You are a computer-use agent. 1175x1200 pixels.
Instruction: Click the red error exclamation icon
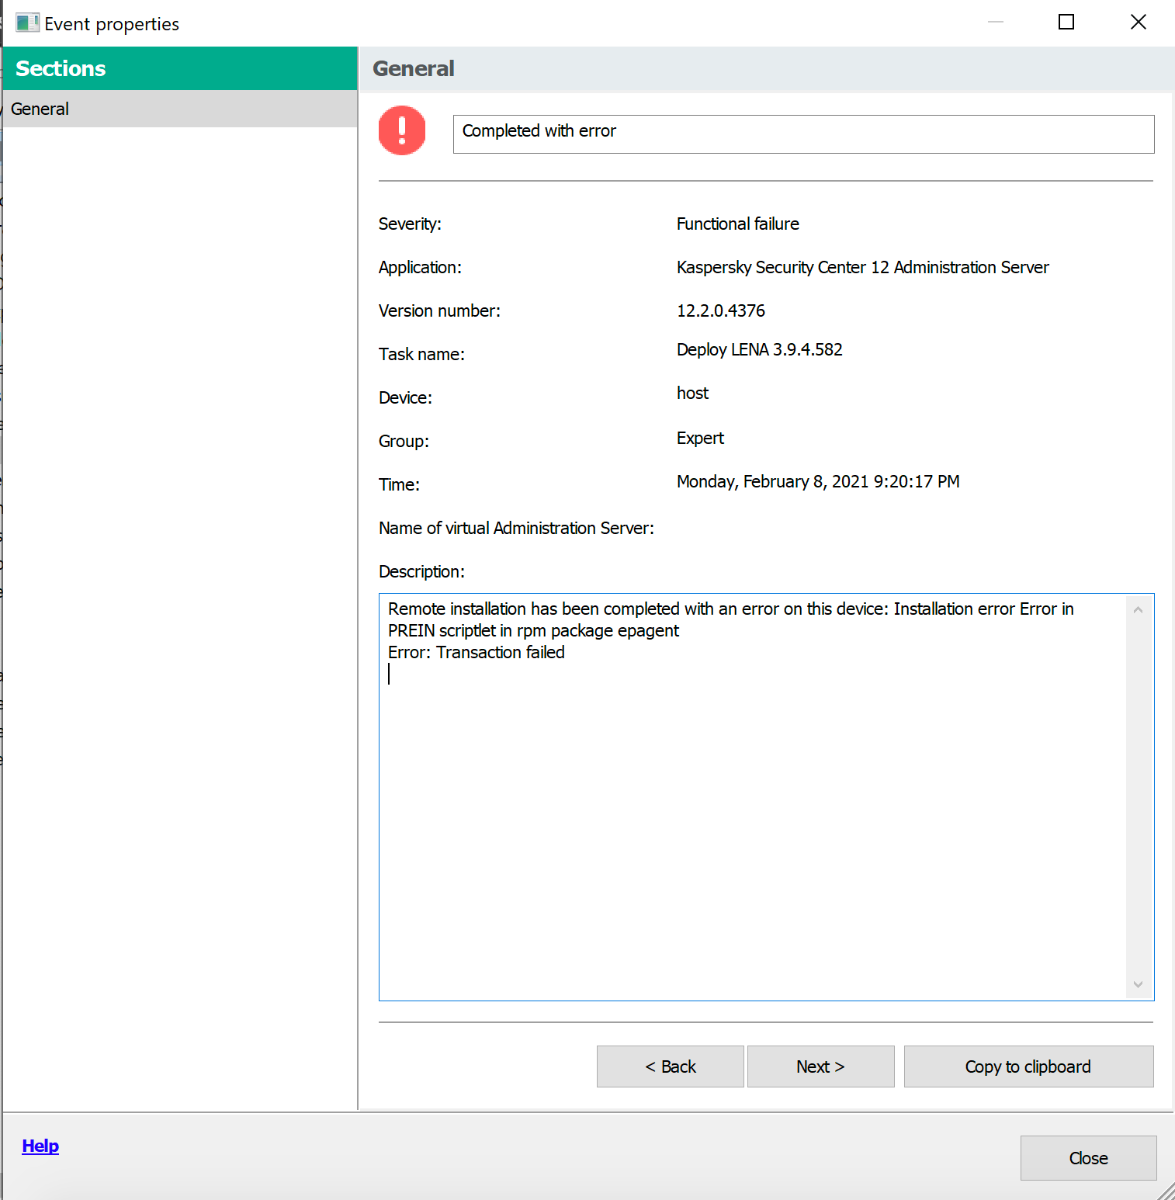[x=402, y=131]
